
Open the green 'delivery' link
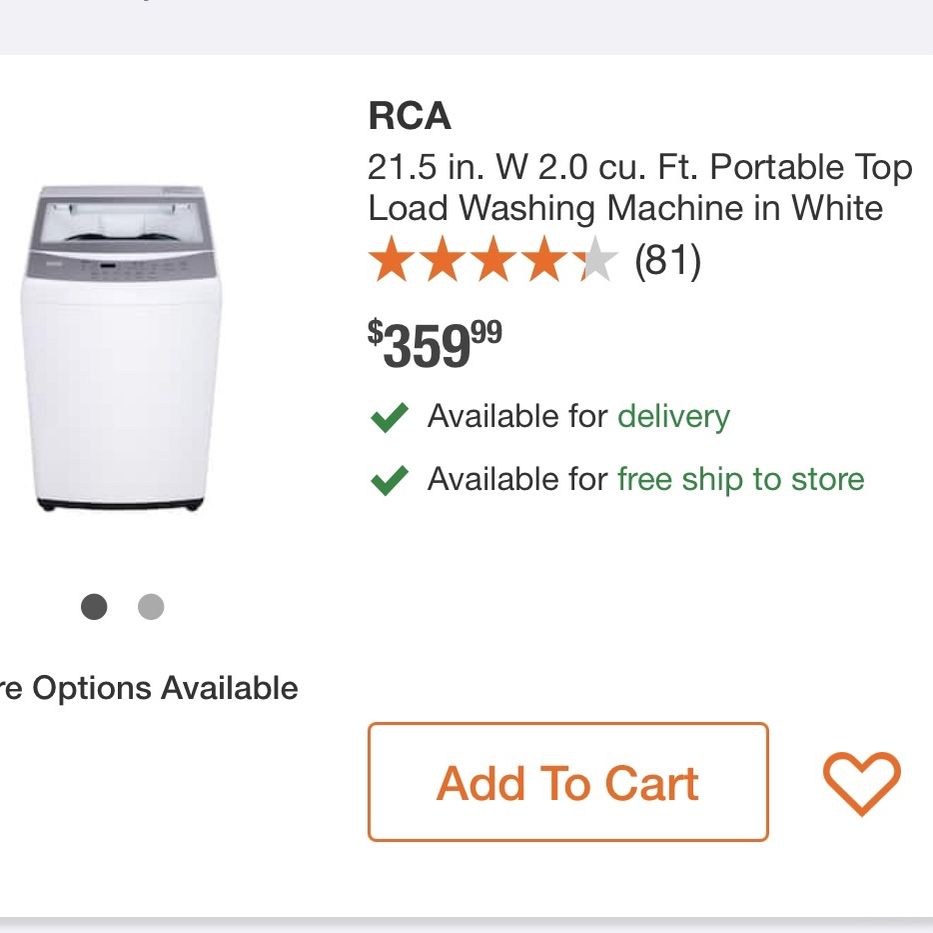(674, 417)
